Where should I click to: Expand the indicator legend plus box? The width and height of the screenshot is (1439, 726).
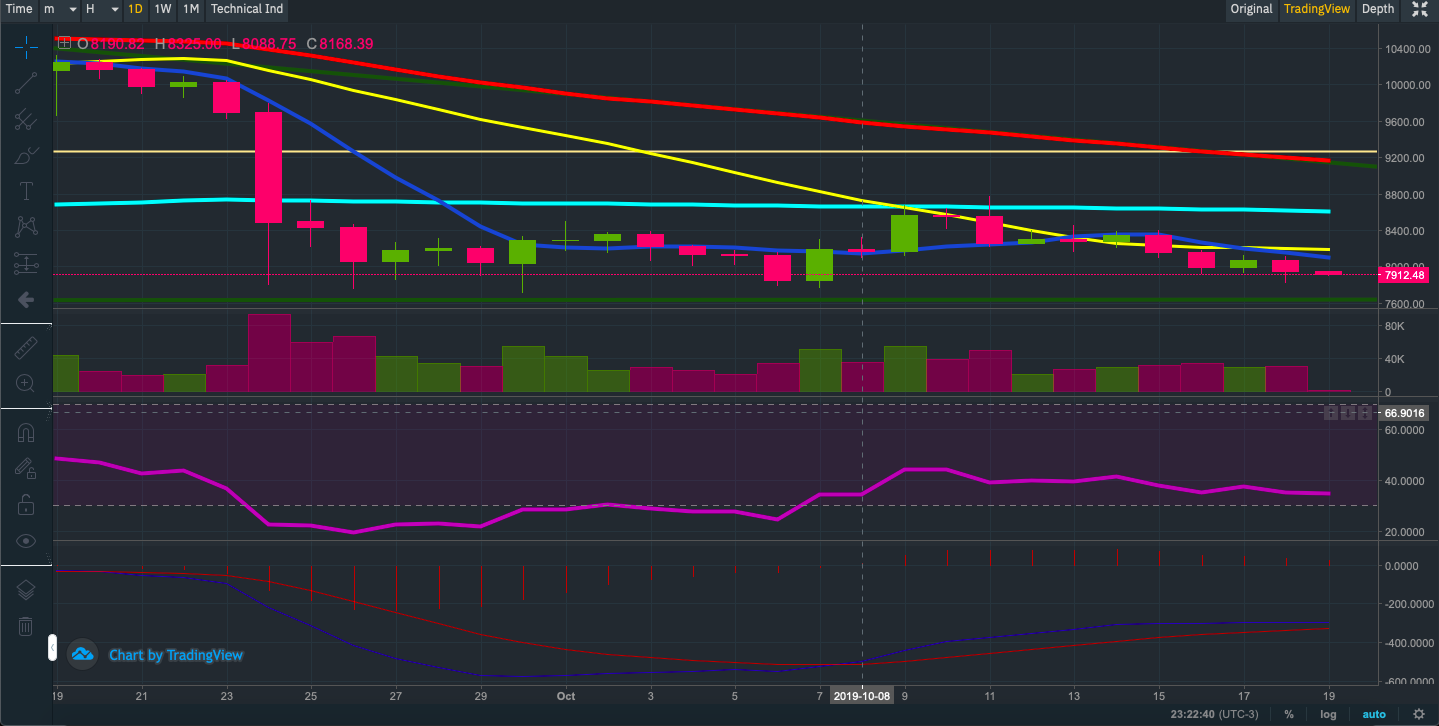[x=65, y=43]
